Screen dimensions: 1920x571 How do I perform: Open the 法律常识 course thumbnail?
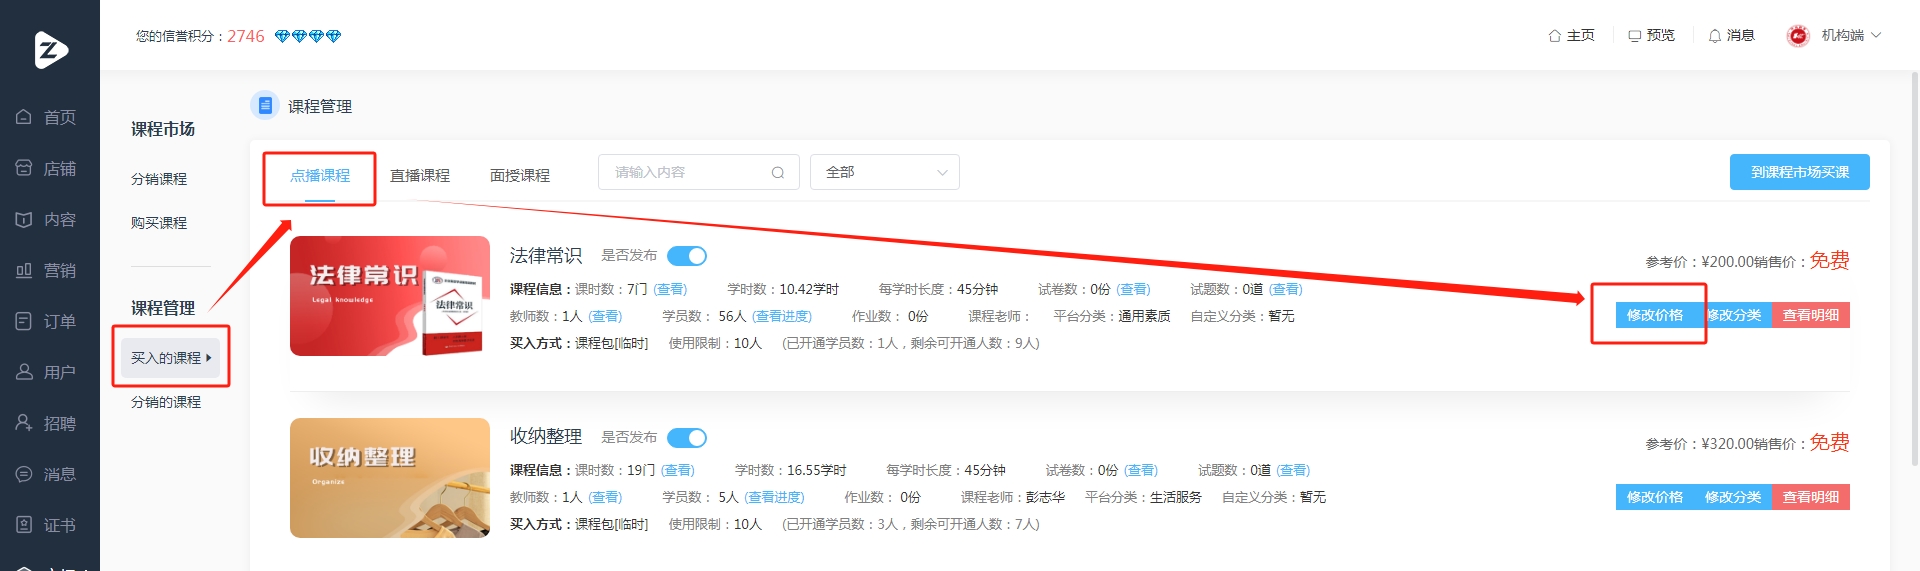[390, 296]
